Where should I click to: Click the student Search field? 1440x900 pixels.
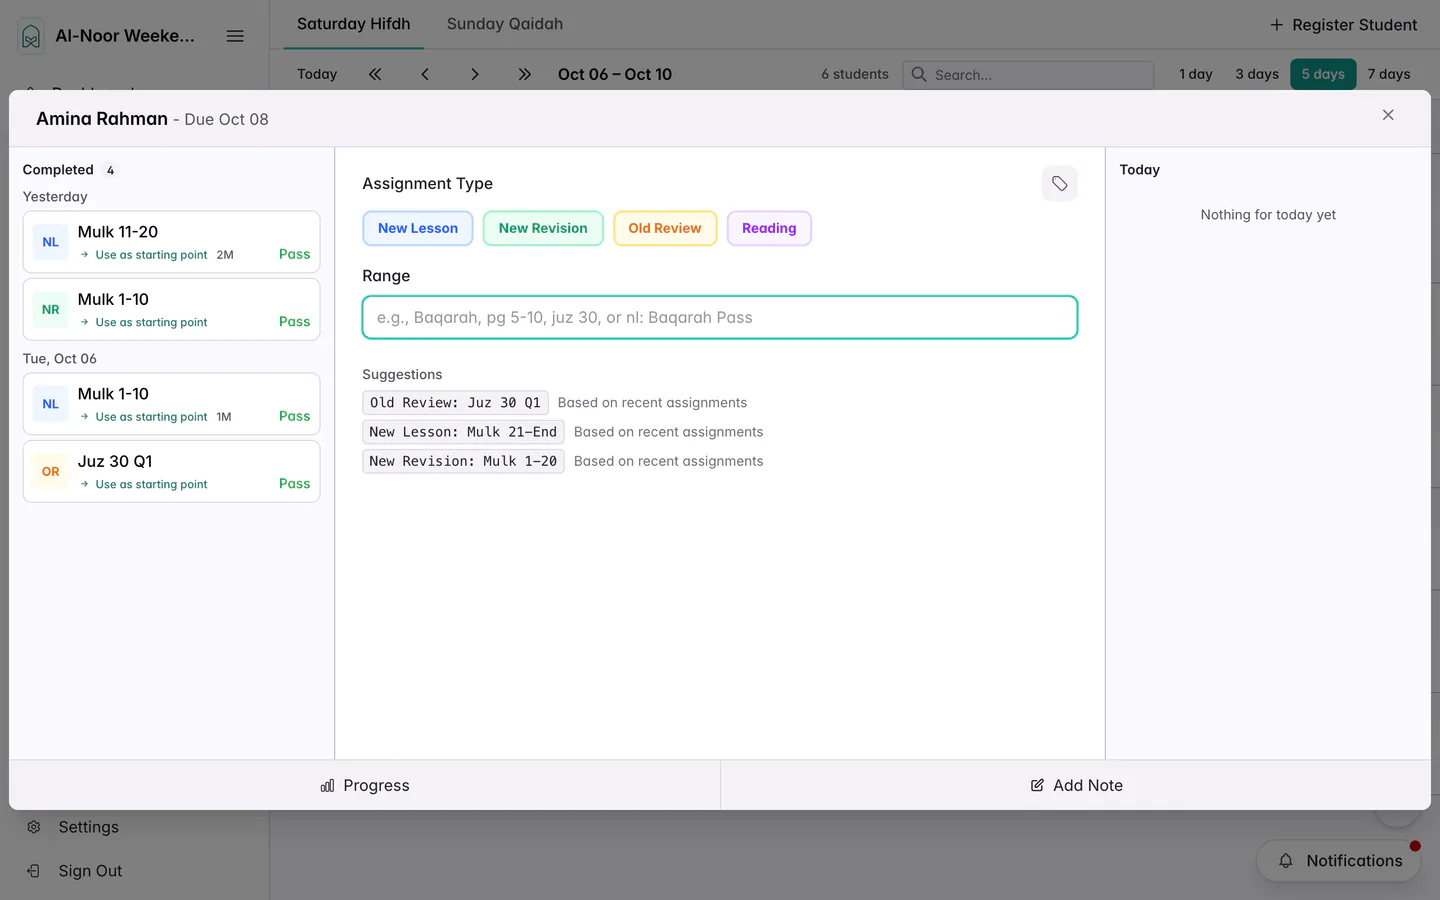1028,75
